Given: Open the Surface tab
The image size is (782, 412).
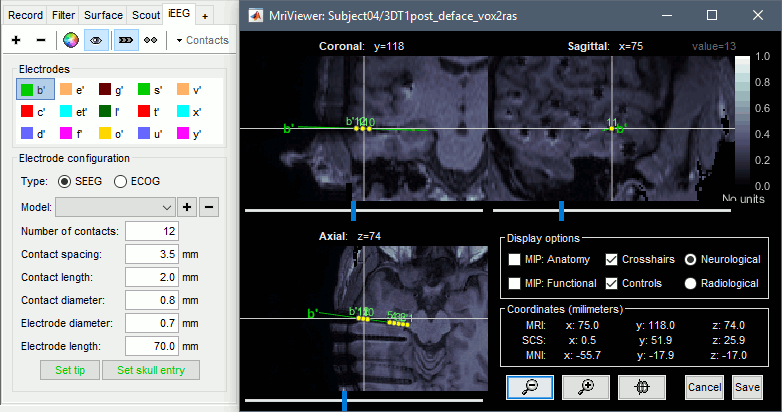Looking at the screenshot, I should (x=102, y=15).
